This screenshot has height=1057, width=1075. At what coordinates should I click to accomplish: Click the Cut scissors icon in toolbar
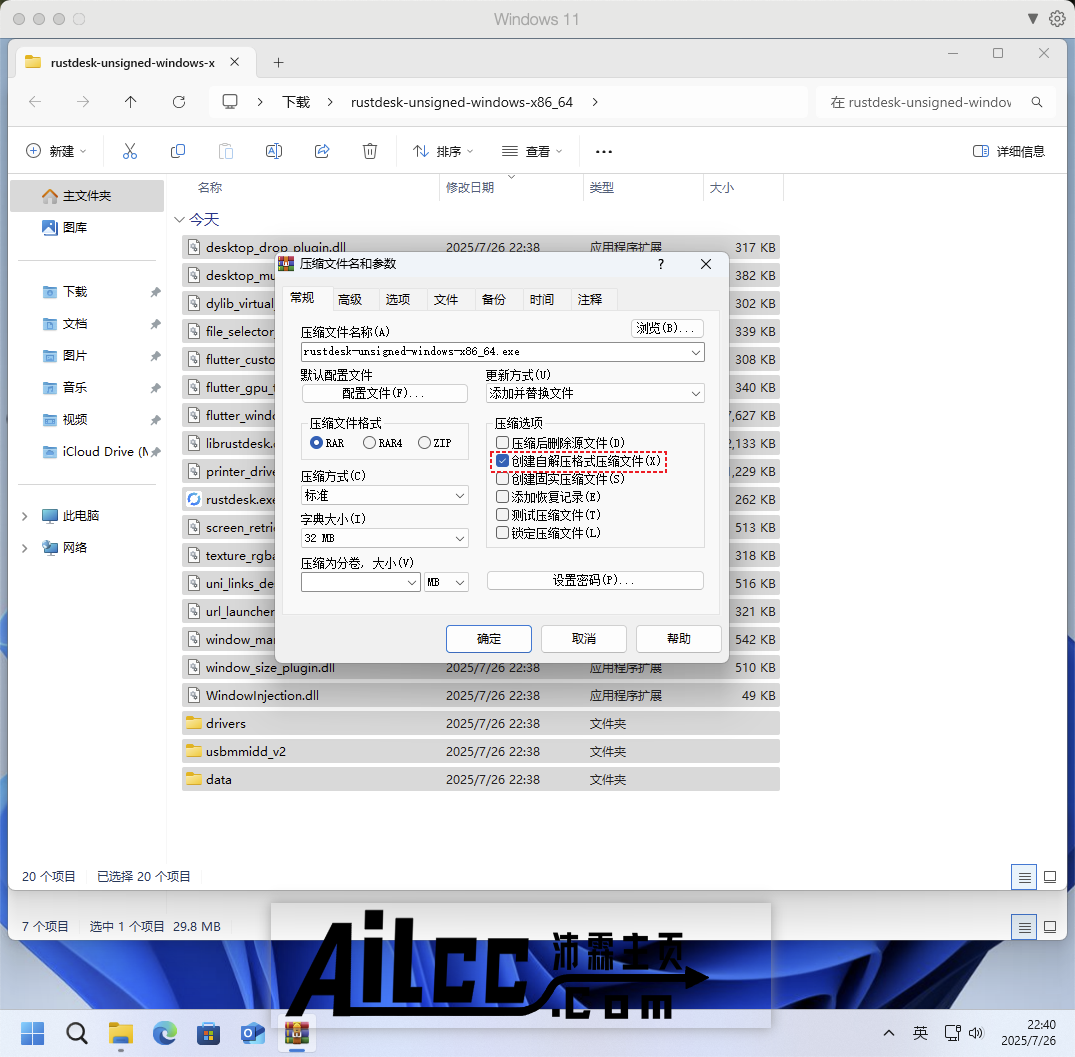130,151
